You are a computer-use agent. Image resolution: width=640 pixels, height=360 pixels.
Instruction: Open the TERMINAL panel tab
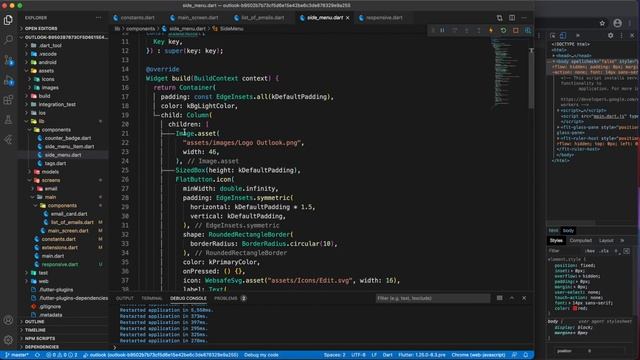(152, 298)
